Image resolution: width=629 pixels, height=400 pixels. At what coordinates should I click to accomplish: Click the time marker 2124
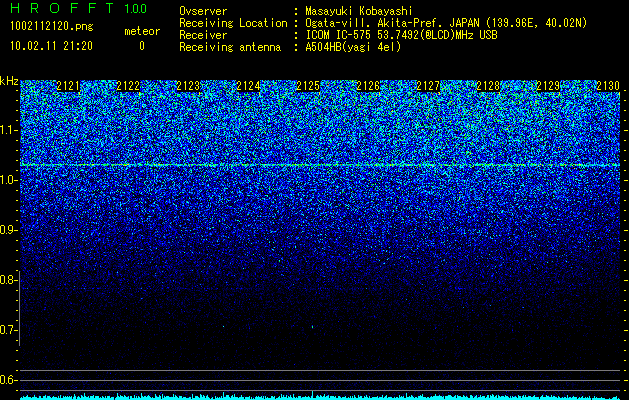coord(248,86)
